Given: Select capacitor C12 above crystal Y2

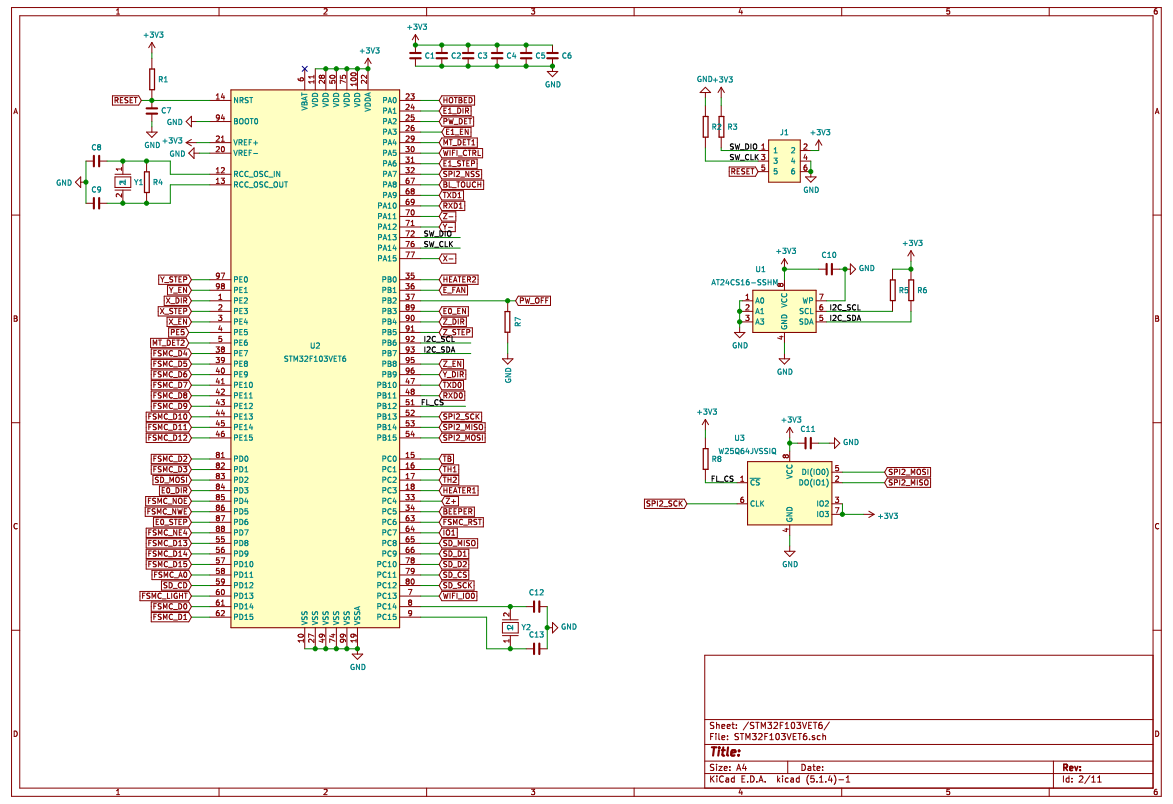Looking at the screenshot, I should (536, 606).
